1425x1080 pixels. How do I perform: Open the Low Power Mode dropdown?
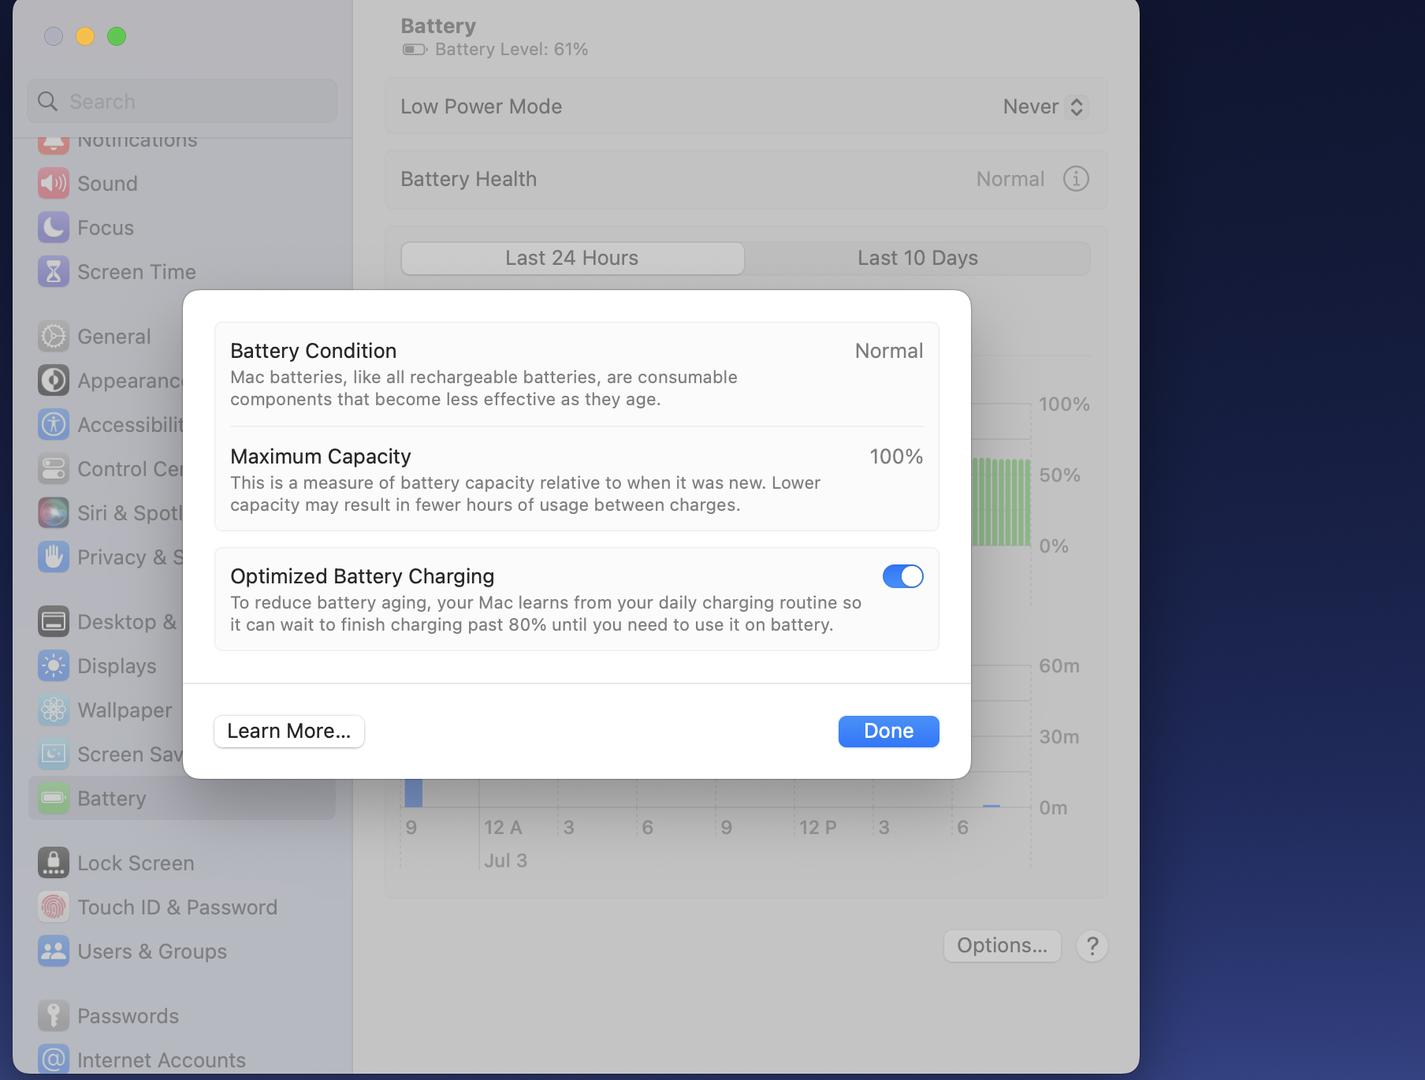click(1044, 107)
